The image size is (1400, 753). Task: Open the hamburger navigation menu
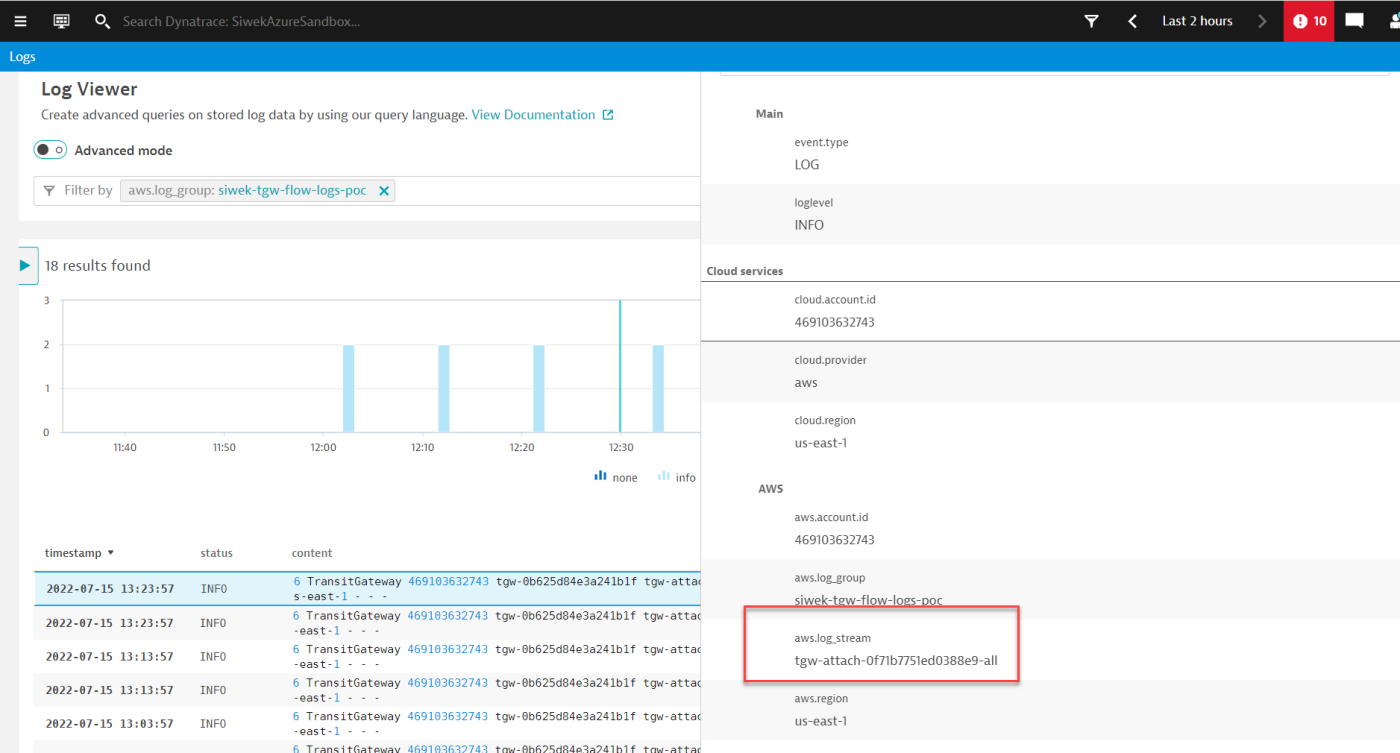[x=21, y=20]
